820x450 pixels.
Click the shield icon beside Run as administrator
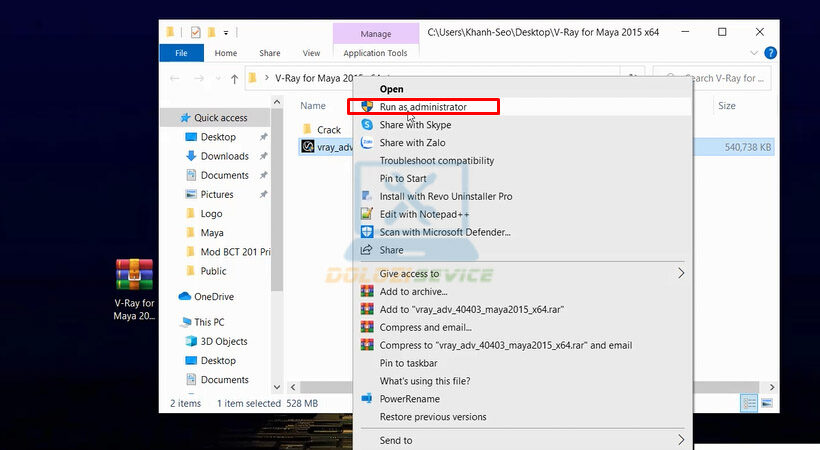click(367, 107)
